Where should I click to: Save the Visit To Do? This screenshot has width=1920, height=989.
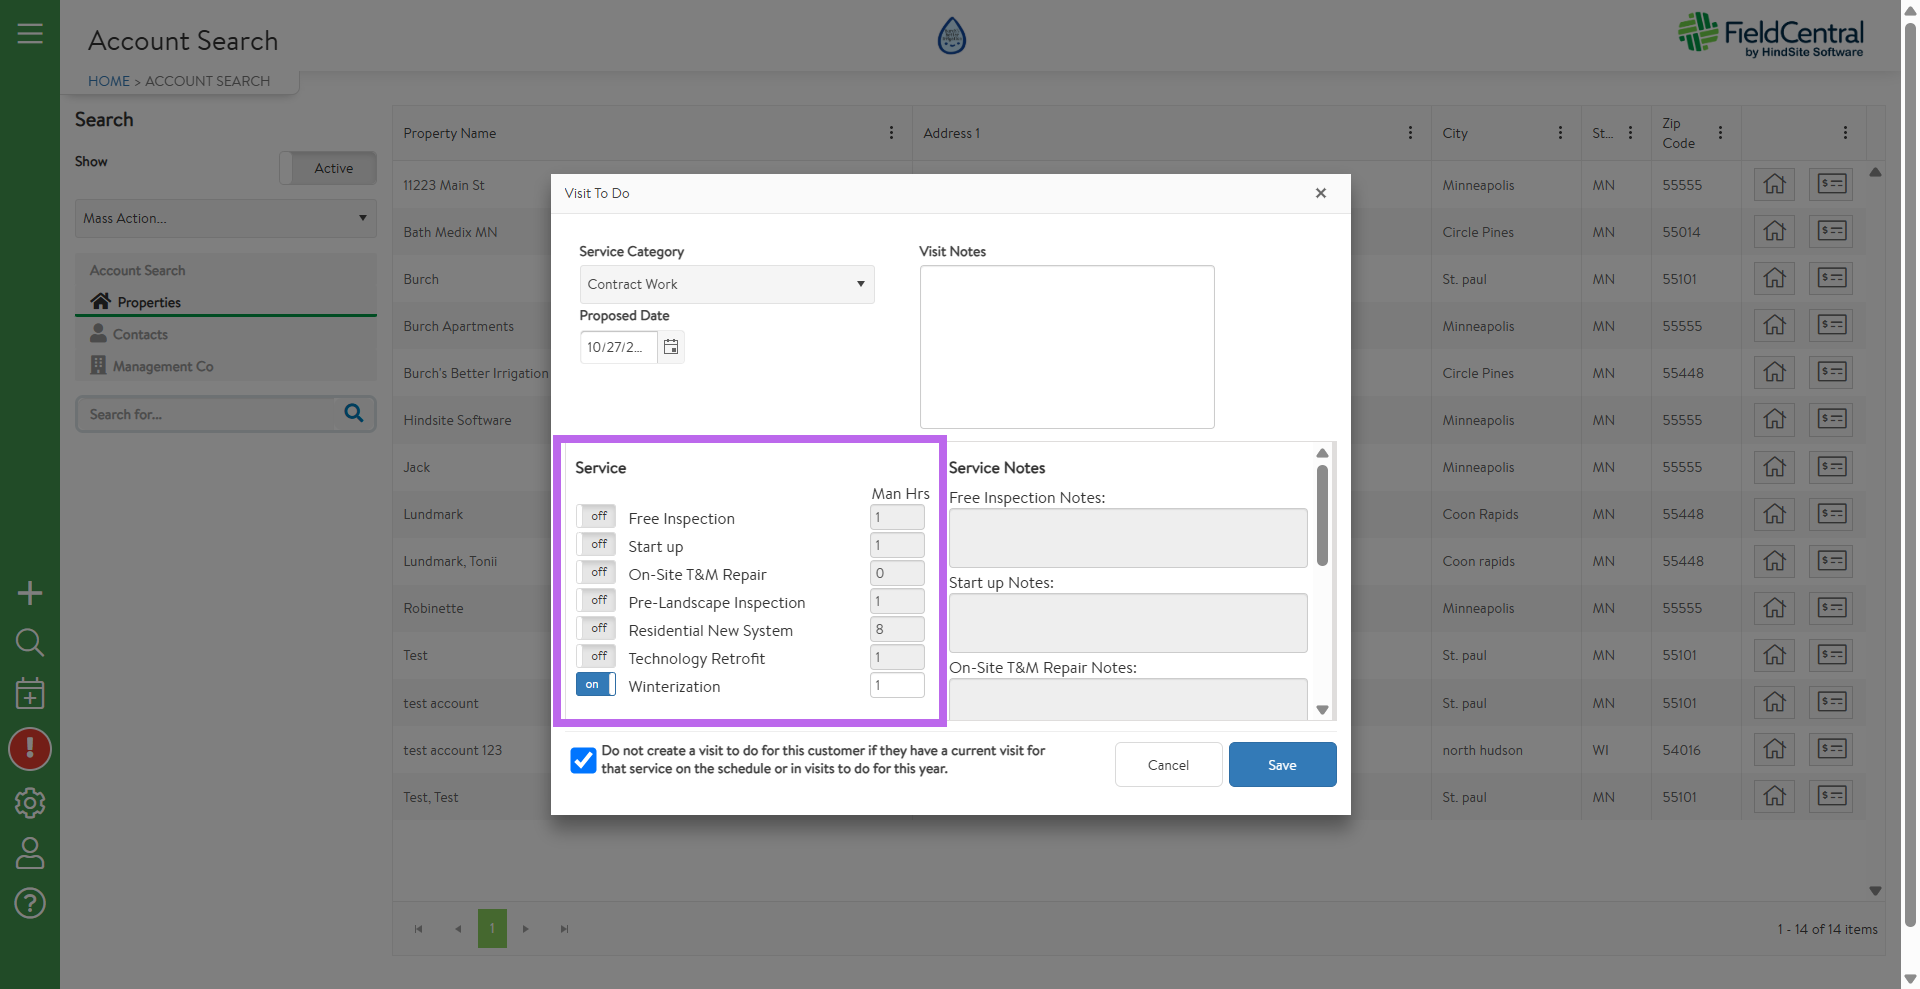click(1282, 765)
